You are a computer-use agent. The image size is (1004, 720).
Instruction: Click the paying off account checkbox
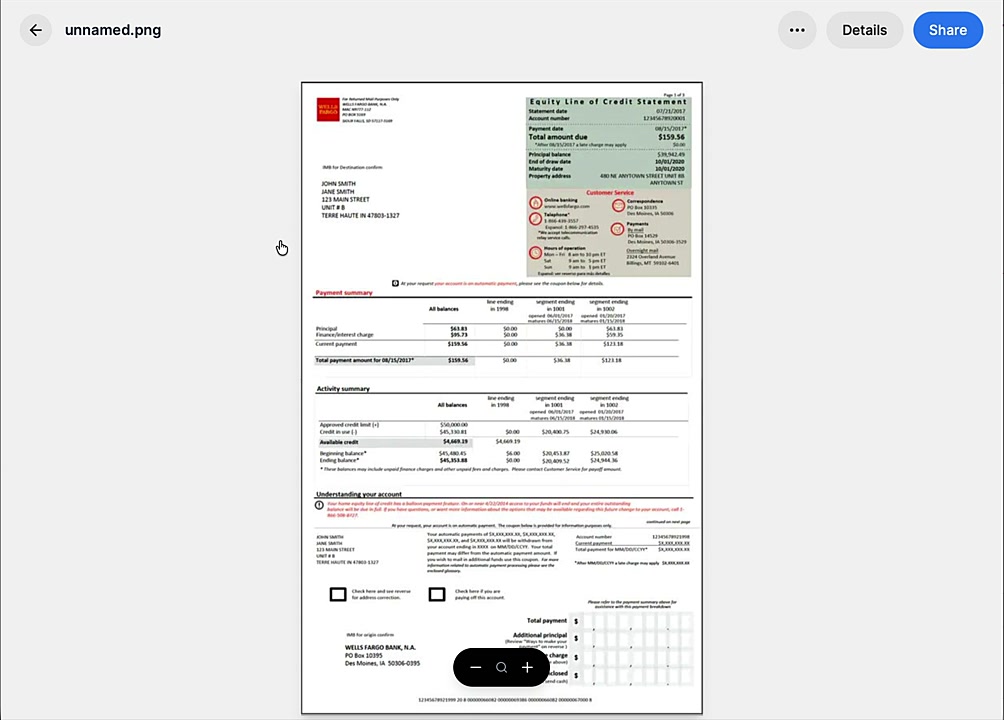[x=437, y=594]
